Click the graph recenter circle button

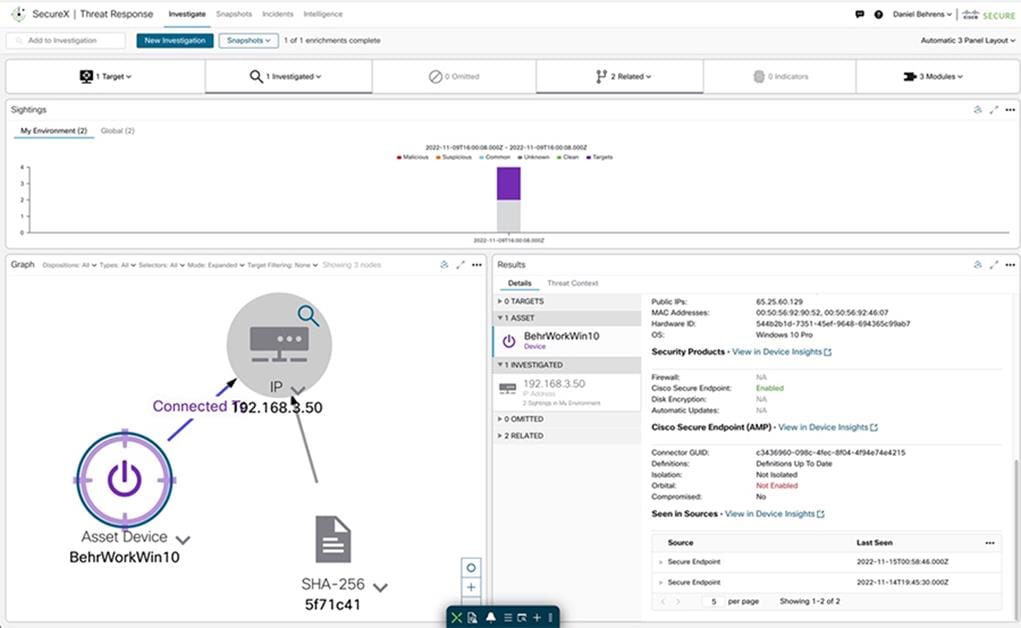click(x=471, y=567)
